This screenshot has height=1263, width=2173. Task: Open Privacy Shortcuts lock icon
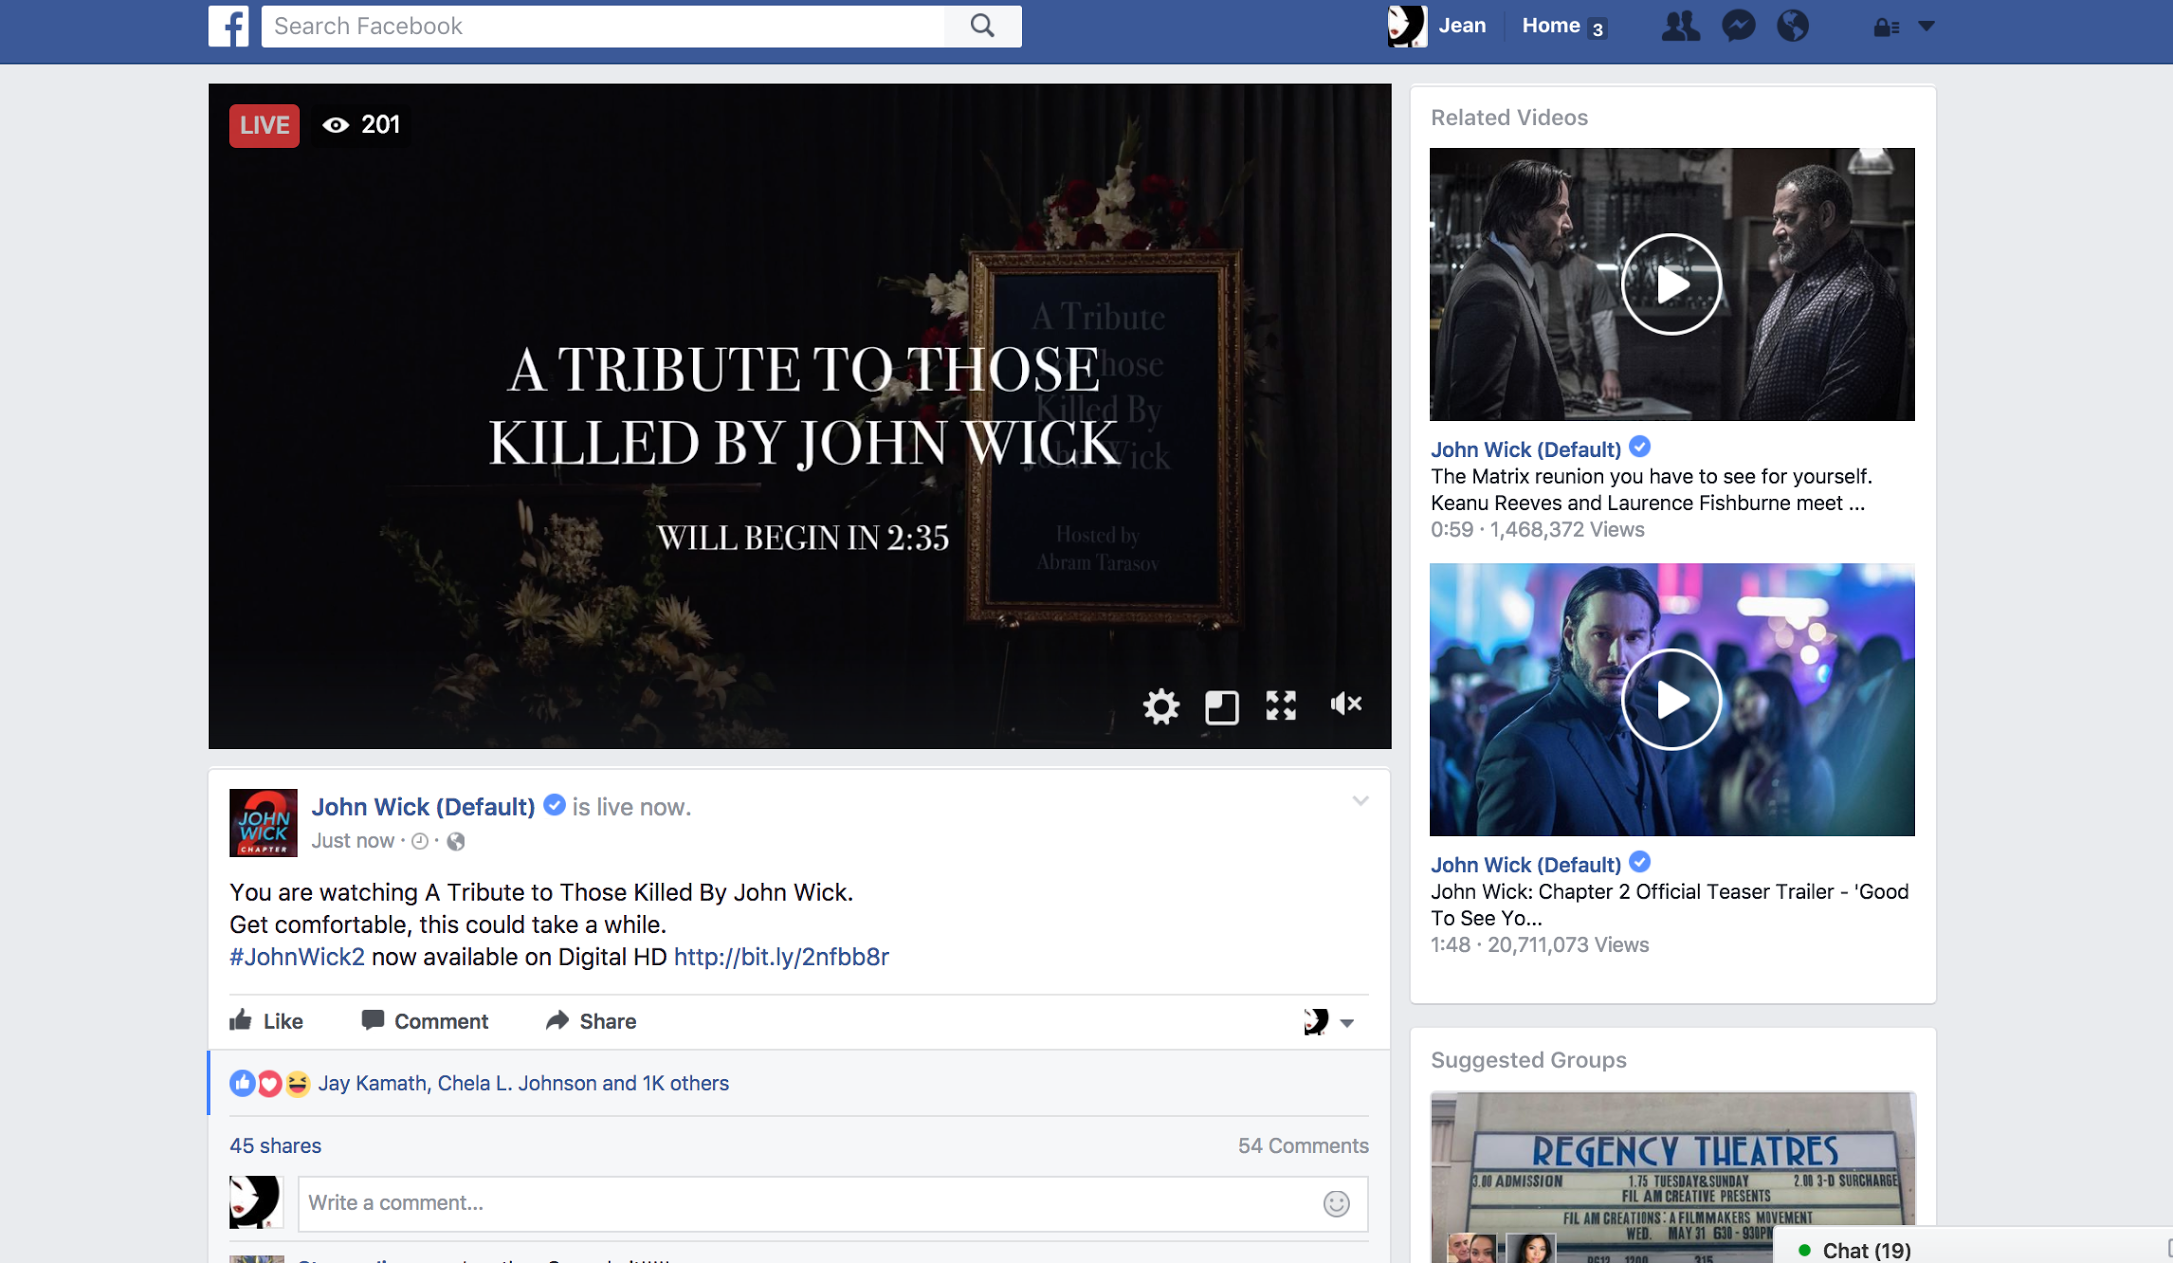click(1886, 27)
